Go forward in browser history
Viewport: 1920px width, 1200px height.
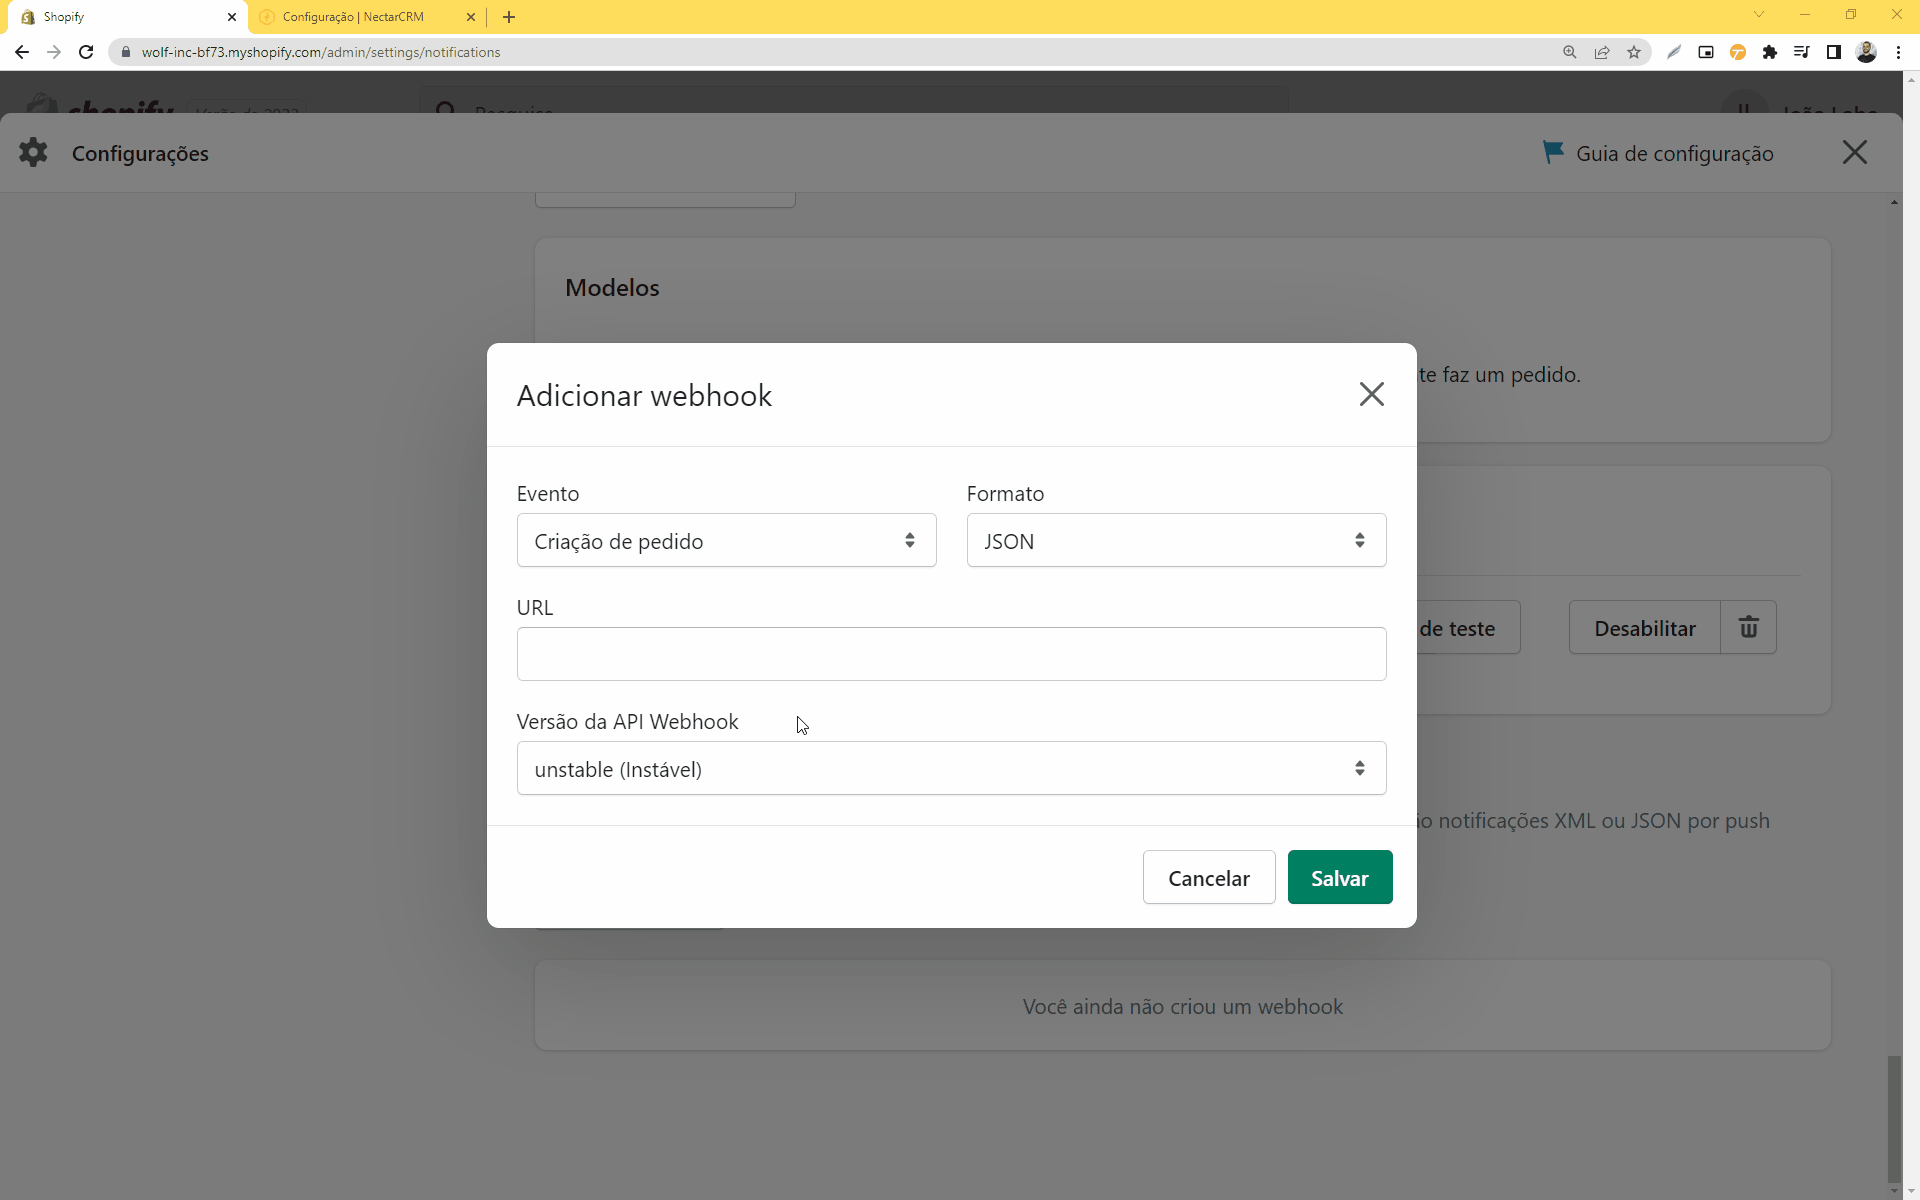[x=54, y=52]
